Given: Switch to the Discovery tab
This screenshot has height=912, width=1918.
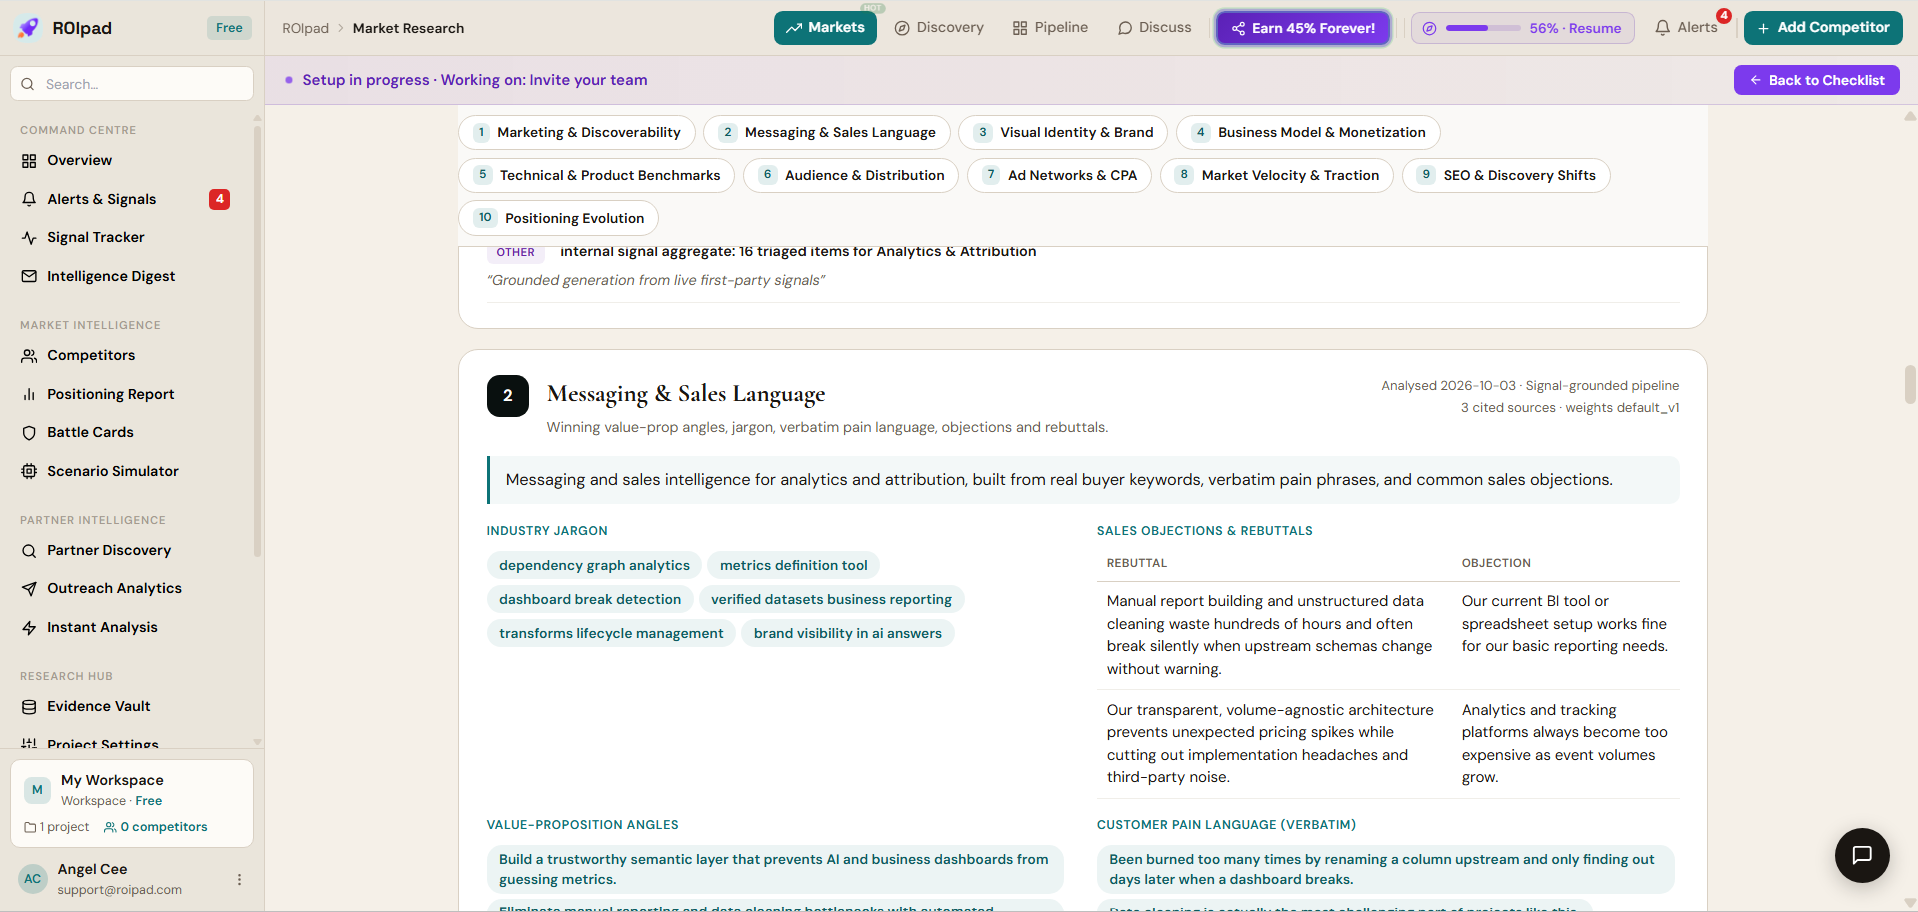Looking at the screenshot, I should click(x=939, y=28).
